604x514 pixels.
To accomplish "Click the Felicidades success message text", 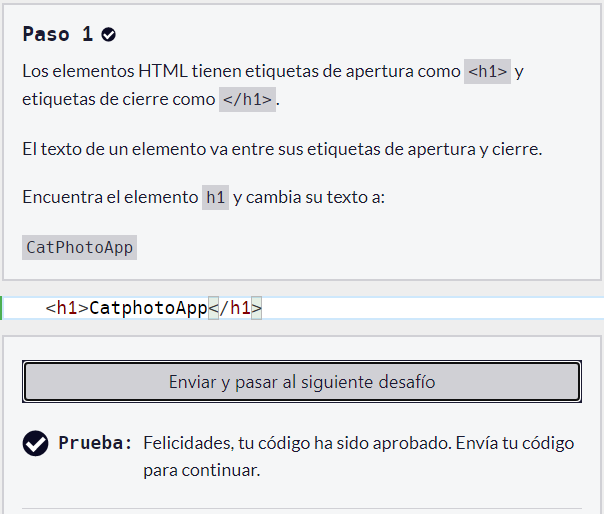I will coord(358,455).
